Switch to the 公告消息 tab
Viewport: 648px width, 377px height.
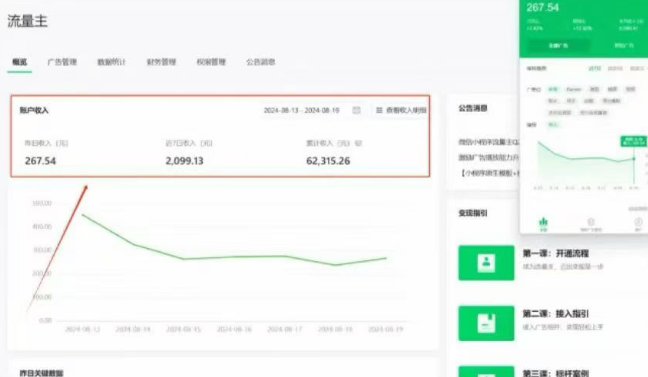[x=260, y=62]
